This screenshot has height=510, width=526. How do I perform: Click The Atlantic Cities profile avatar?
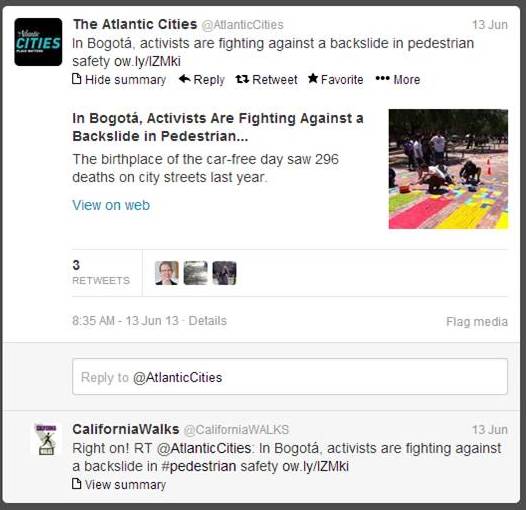click(38, 42)
